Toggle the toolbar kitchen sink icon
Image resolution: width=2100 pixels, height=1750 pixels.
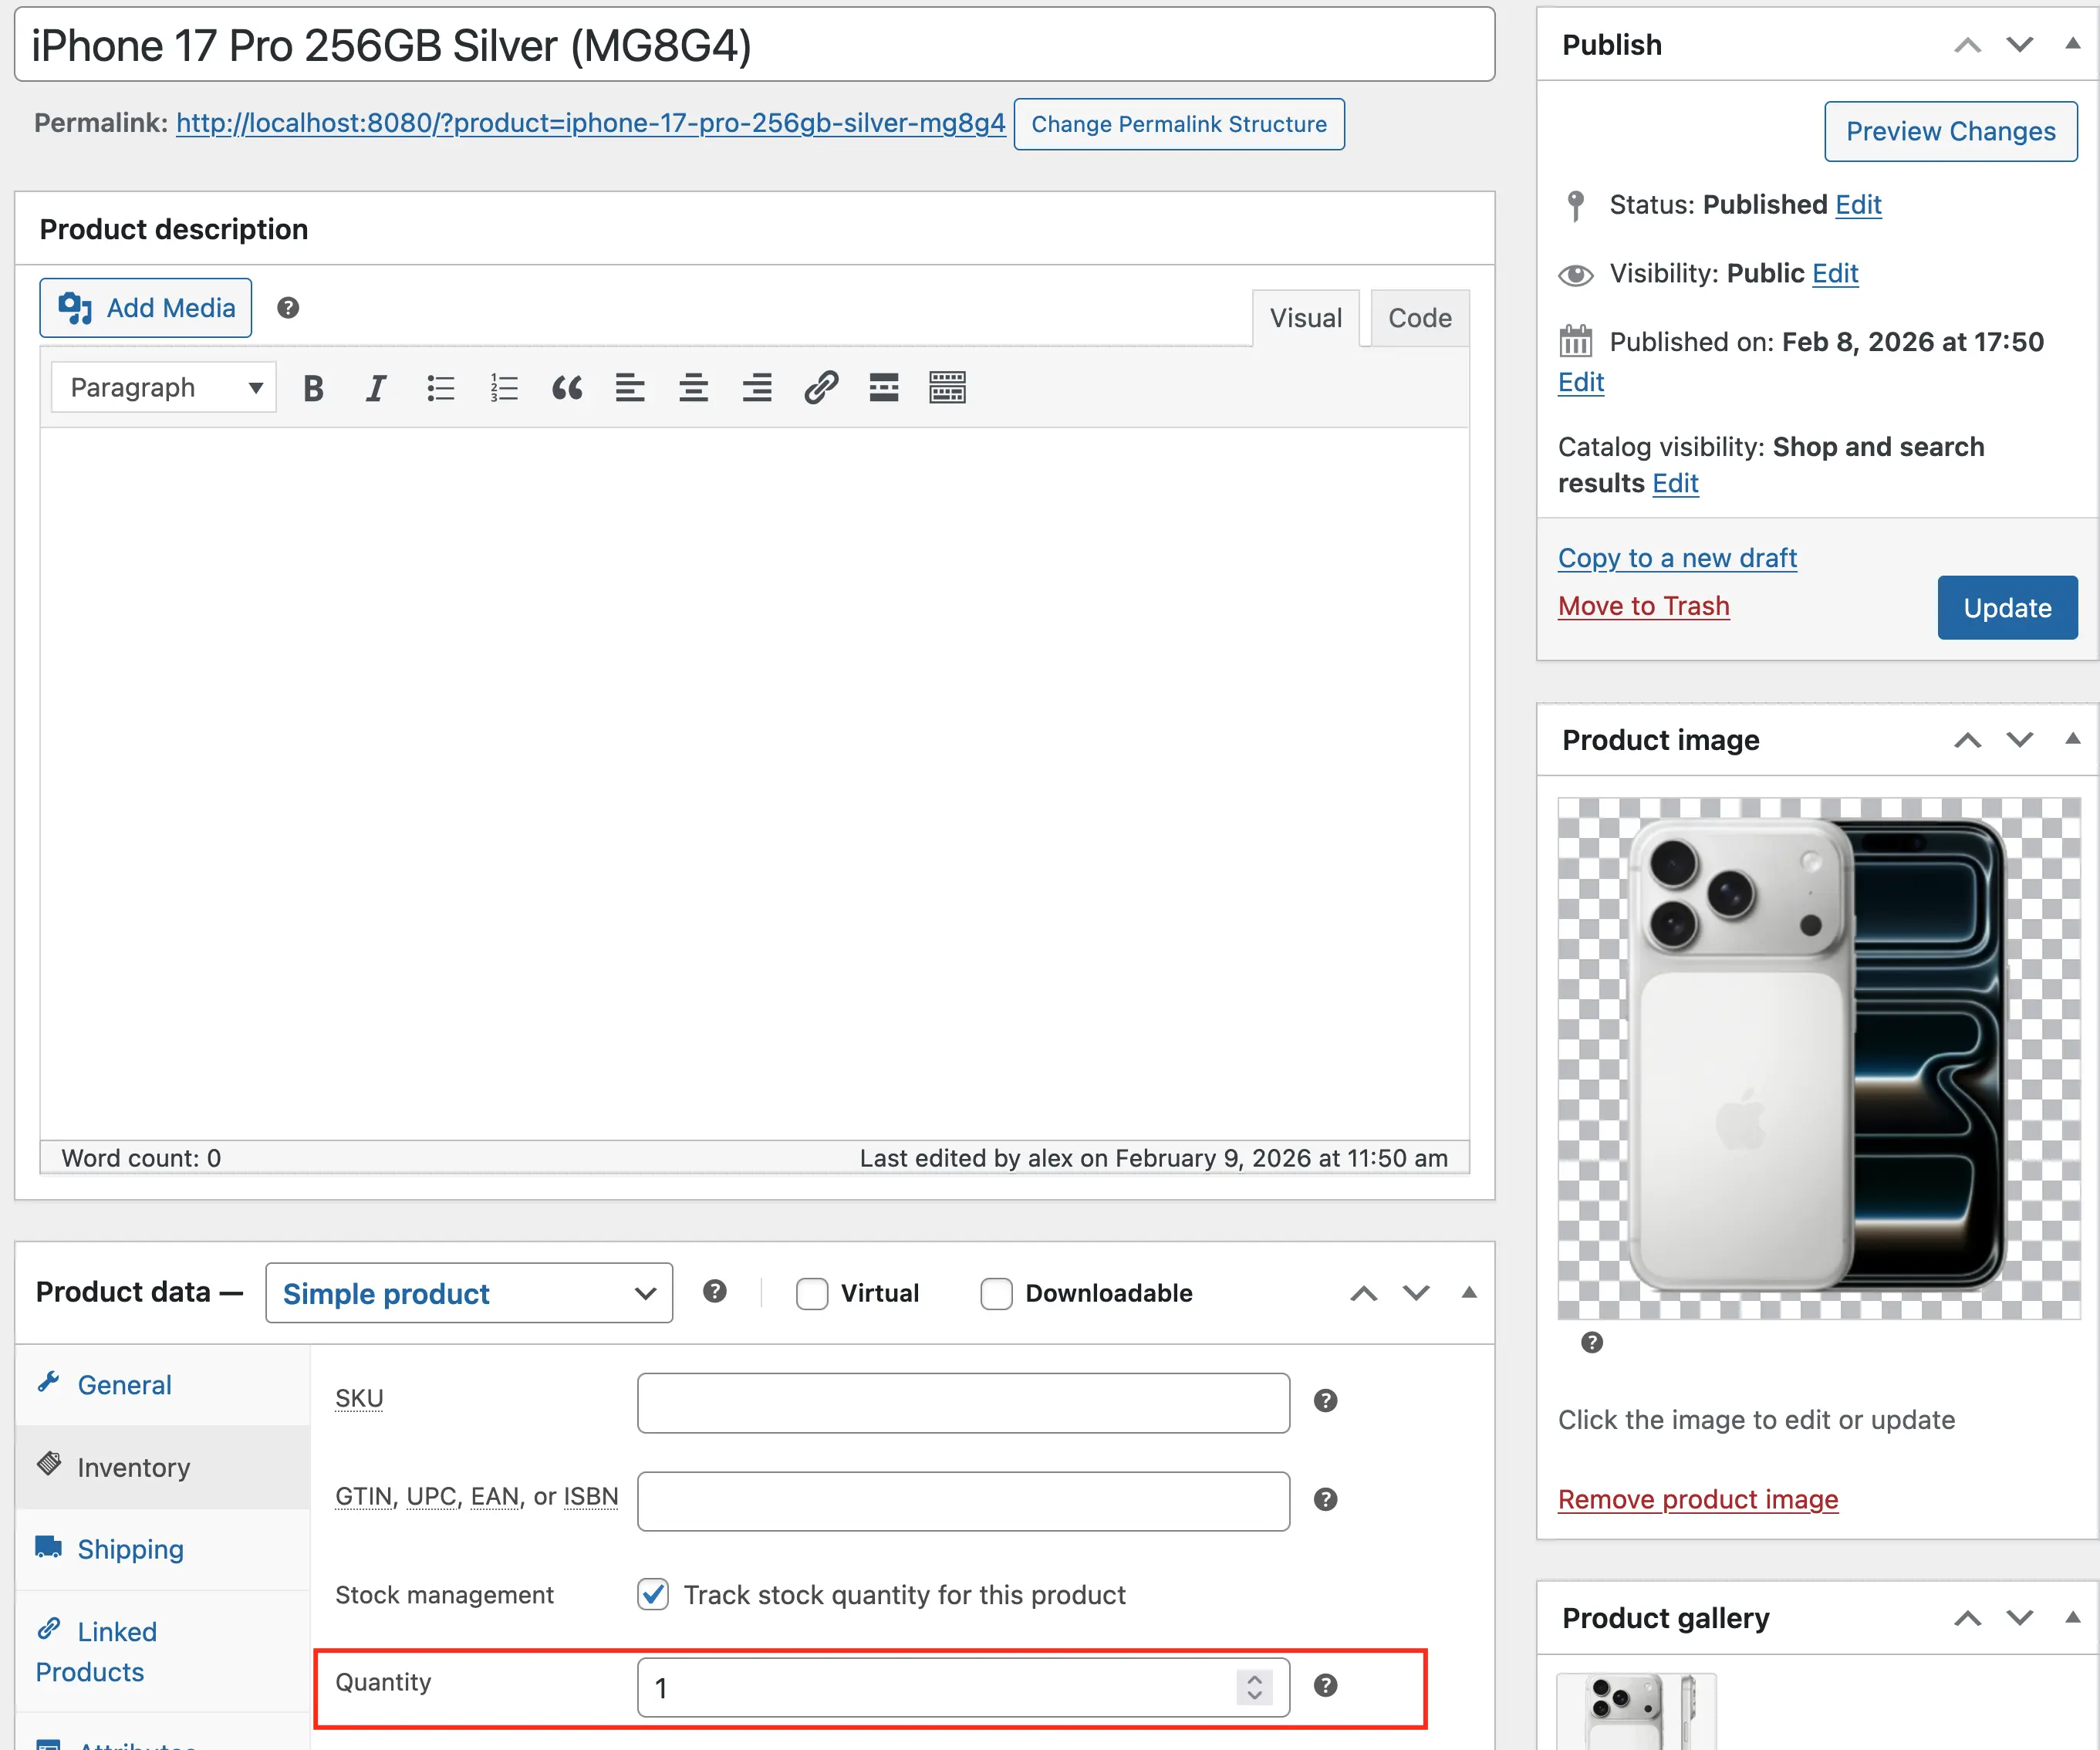point(947,388)
